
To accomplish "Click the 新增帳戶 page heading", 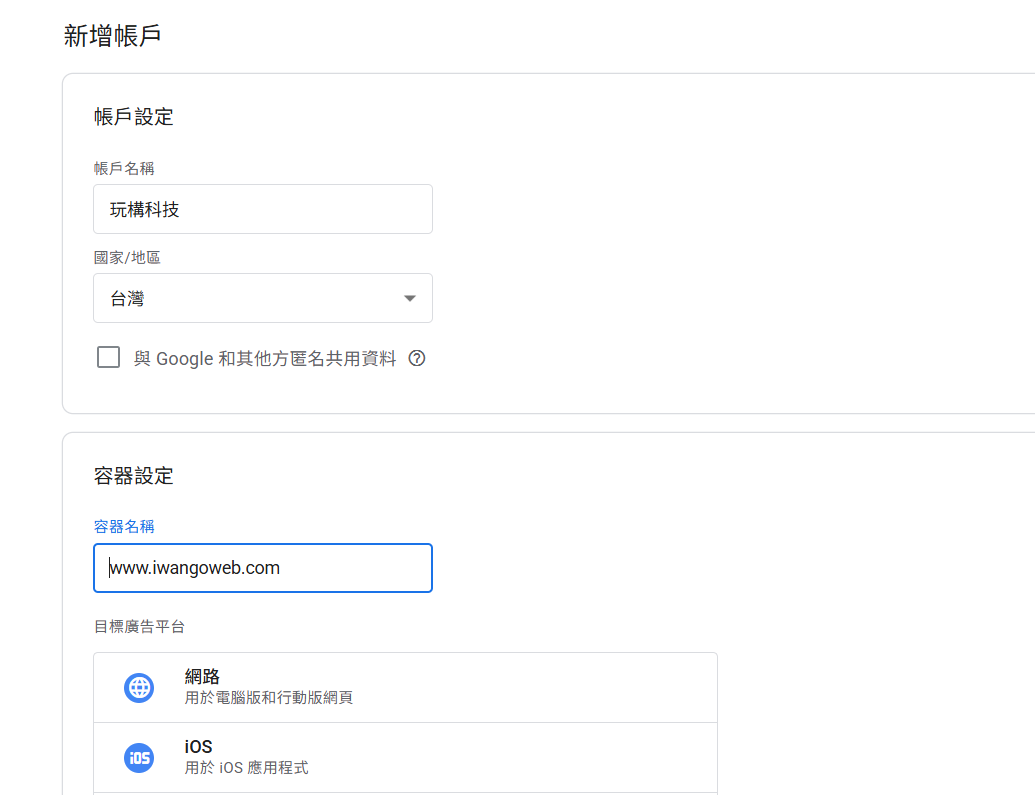I will pos(112,36).
